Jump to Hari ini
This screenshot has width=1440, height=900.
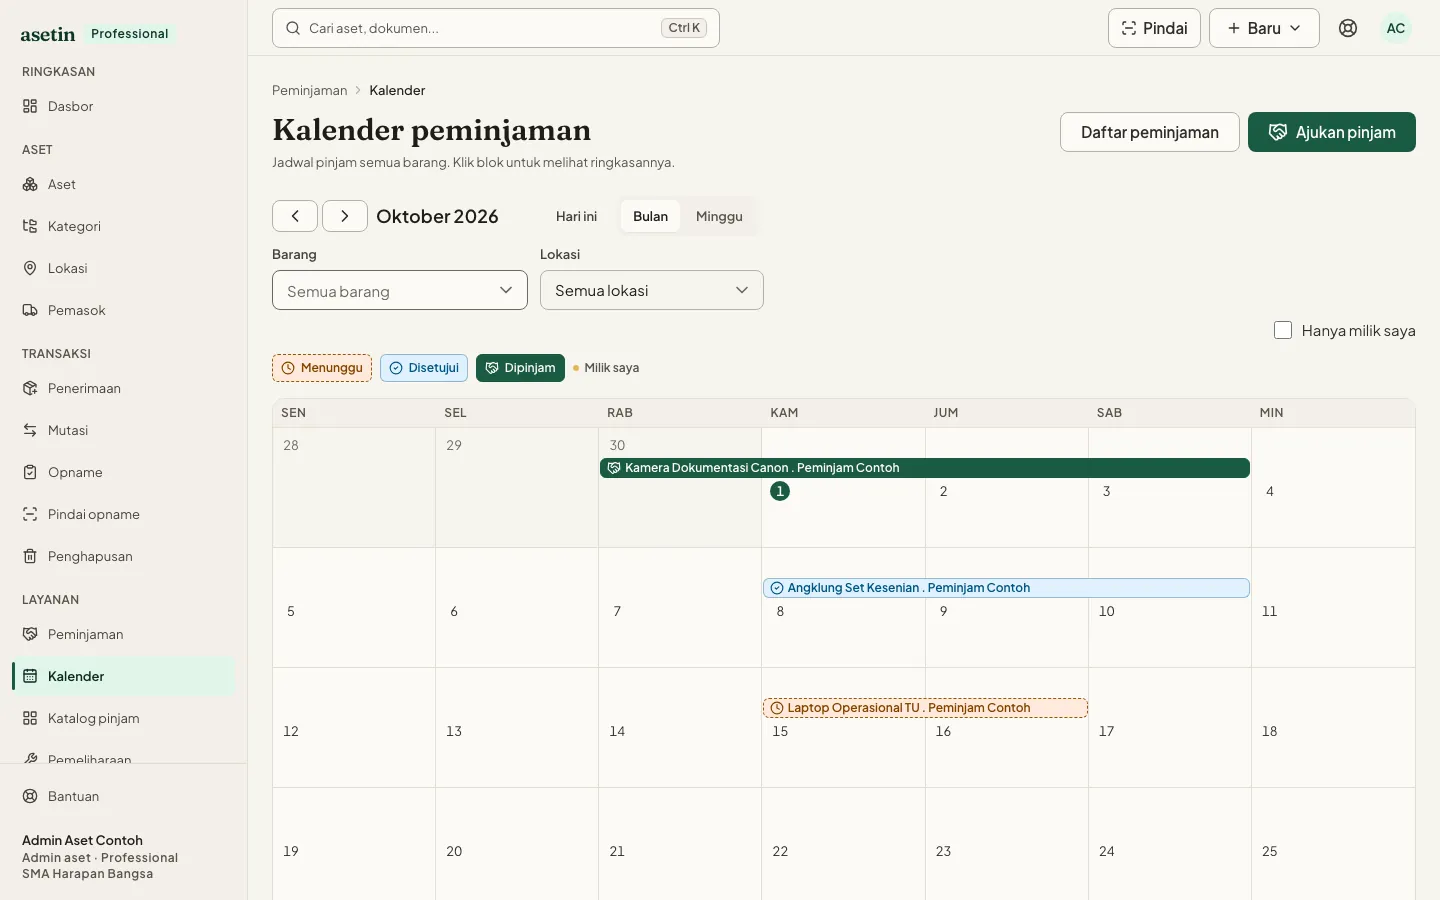(x=576, y=216)
